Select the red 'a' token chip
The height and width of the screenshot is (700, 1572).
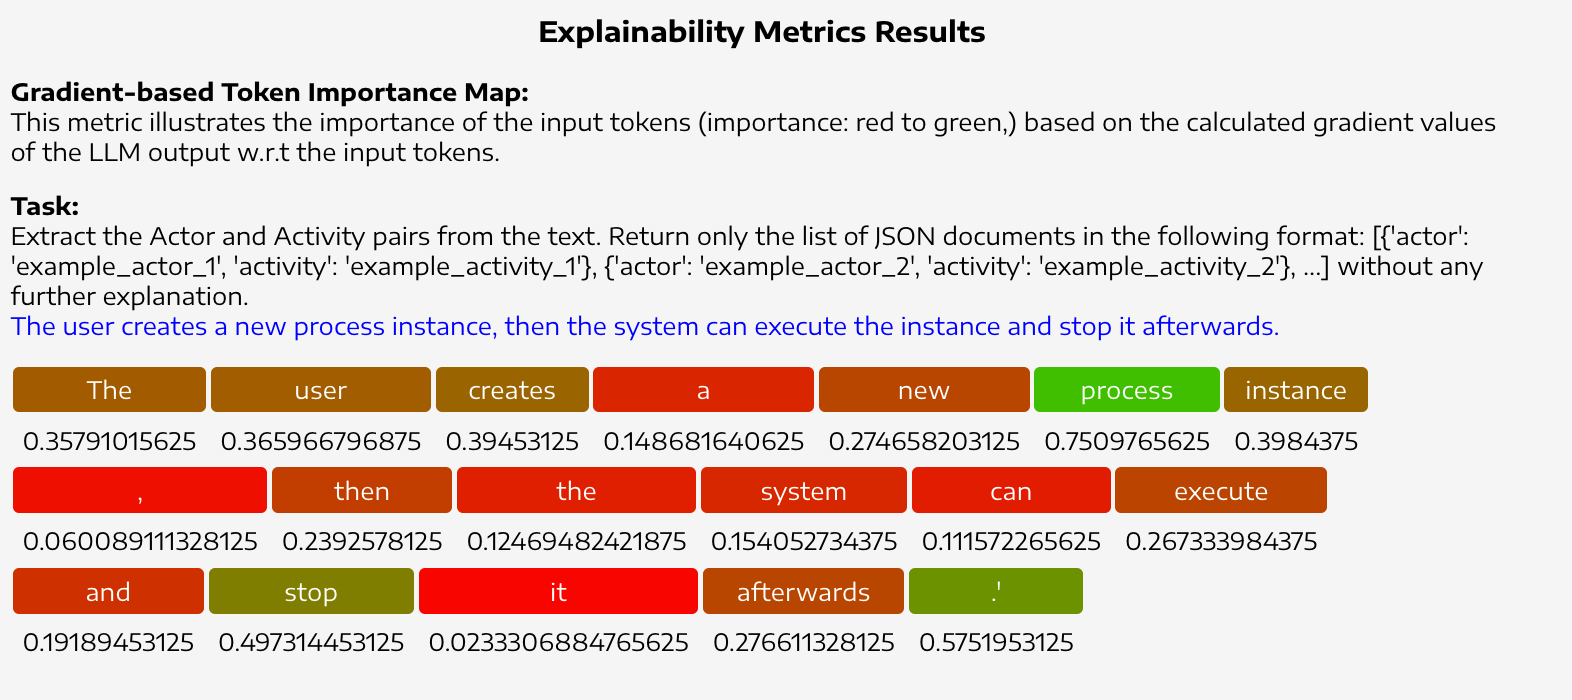click(x=703, y=390)
